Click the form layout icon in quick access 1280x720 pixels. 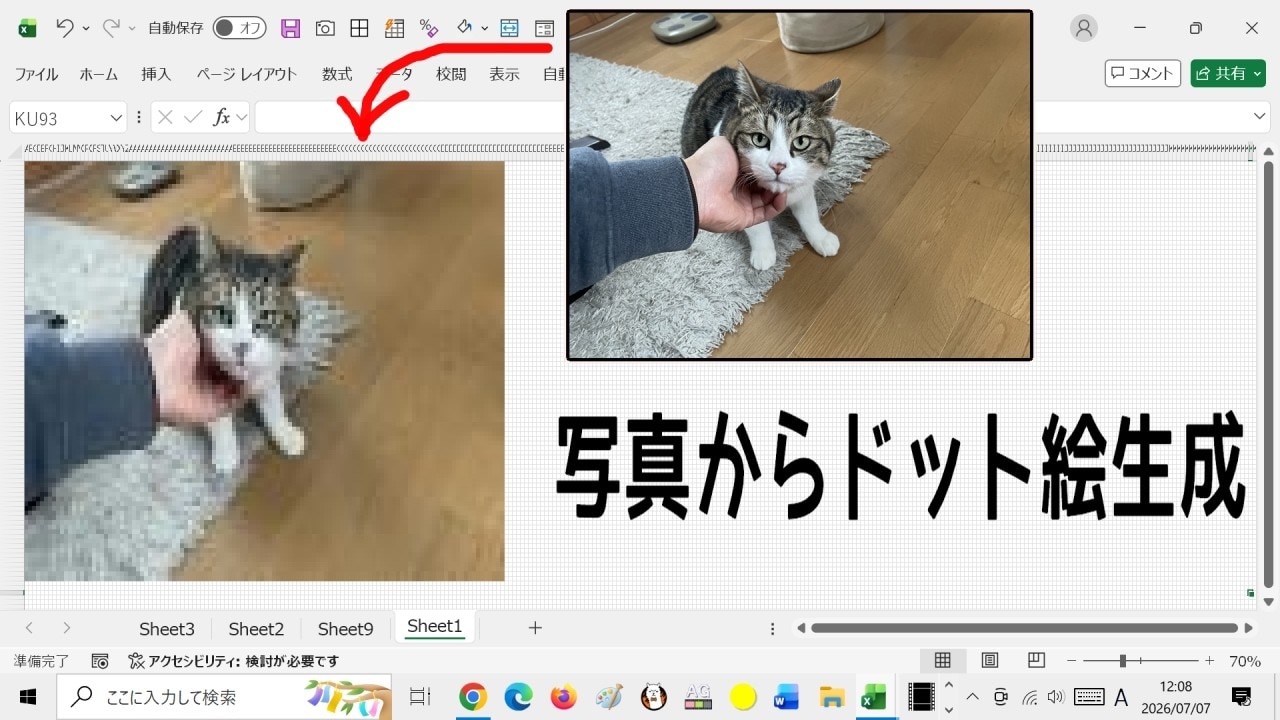pyautogui.click(x=544, y=28)
